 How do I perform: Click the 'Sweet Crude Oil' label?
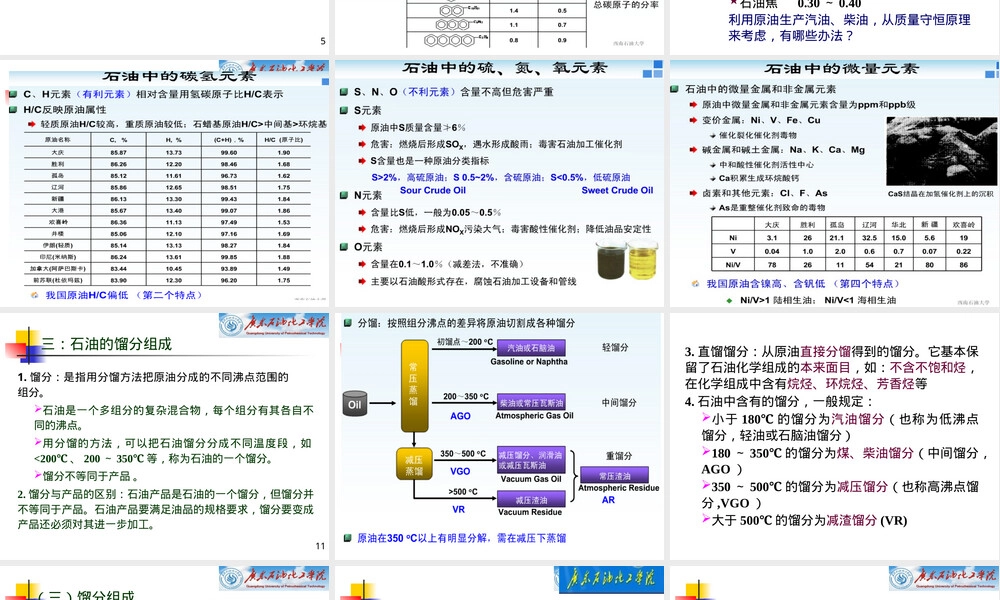[617, 190]
